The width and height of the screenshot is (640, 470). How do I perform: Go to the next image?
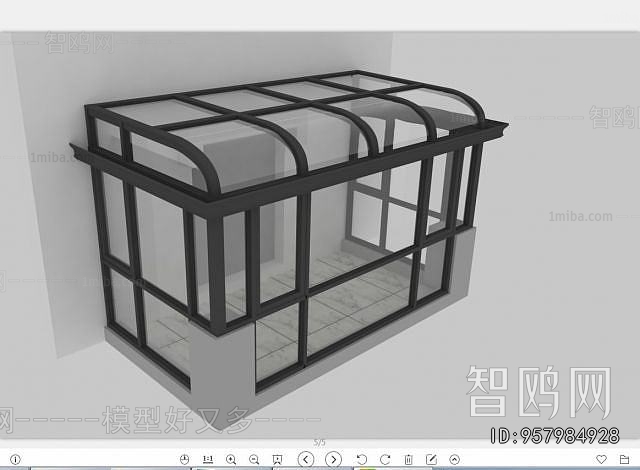333,459
